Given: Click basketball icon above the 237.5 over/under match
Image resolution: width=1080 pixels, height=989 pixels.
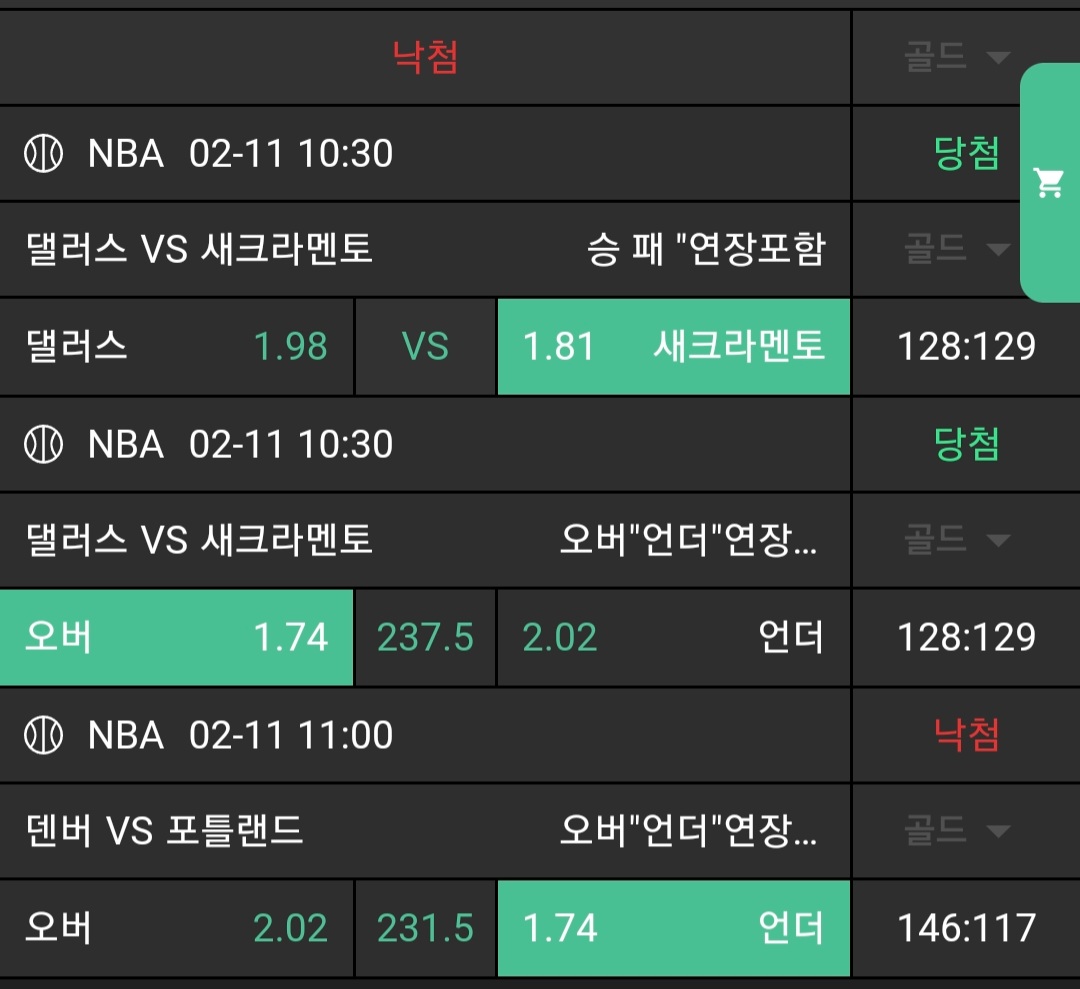Looking at the screenshot, I should (43, 444).
